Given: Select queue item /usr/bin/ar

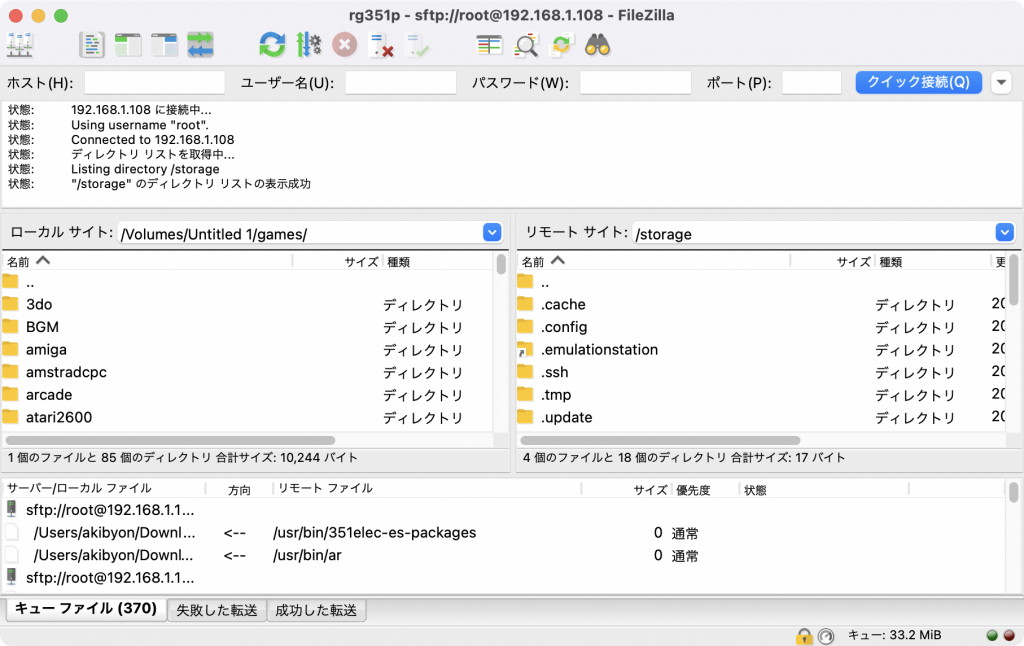Looking at the screenshot, I should [504, 555].
